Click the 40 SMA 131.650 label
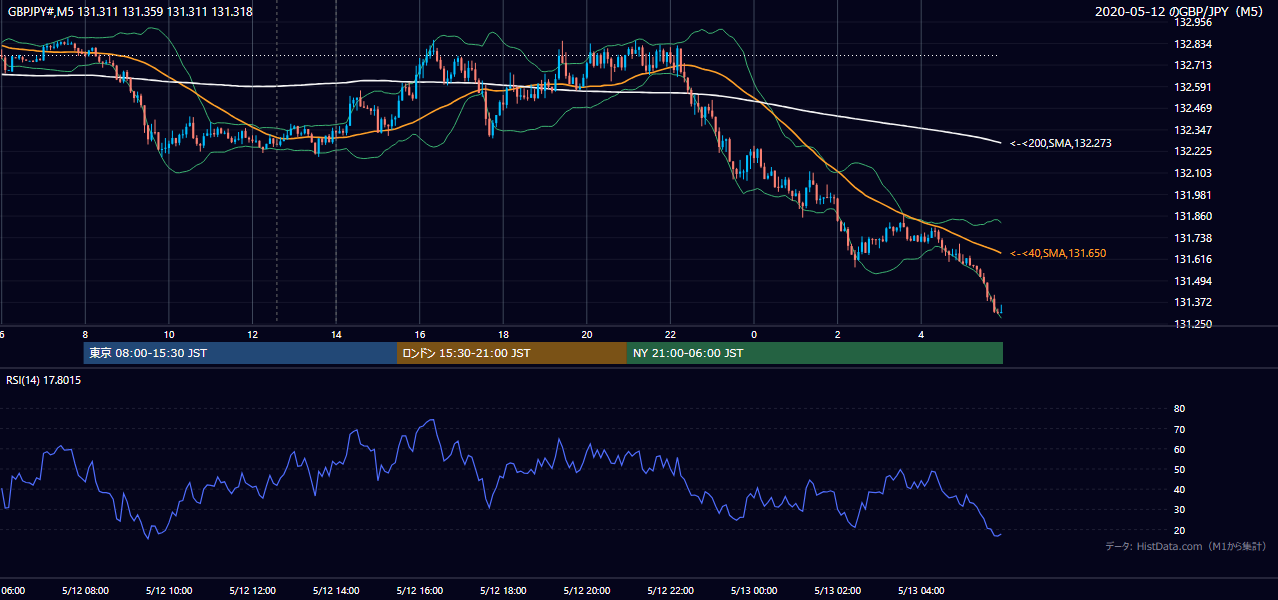1278x600 pixels. (1058, 254)
